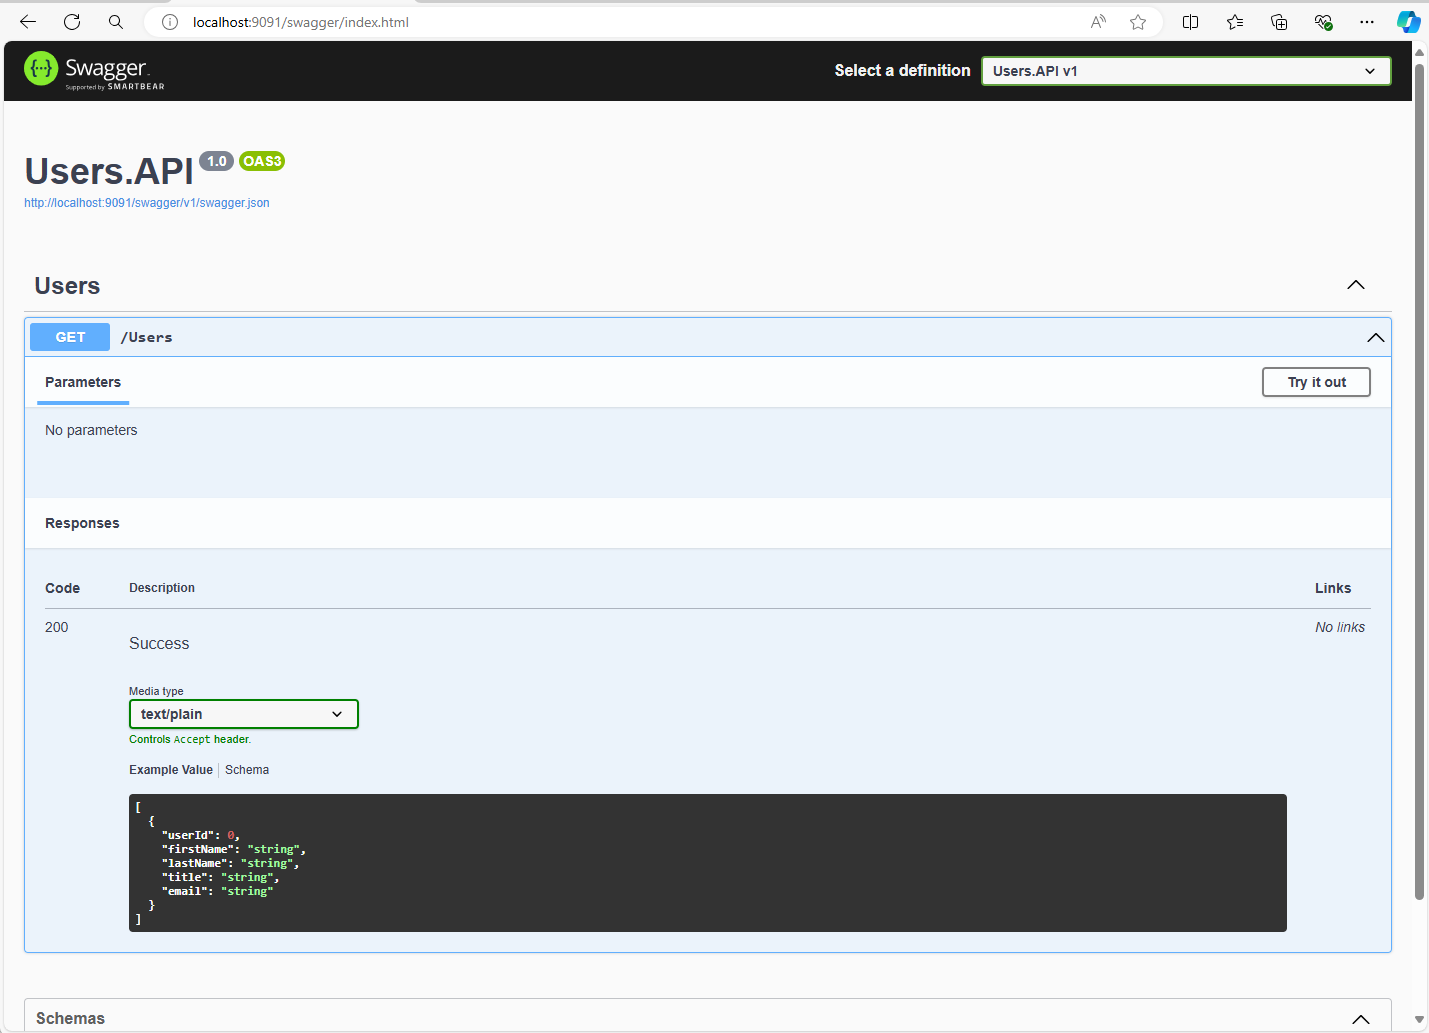Viewport: 1429px width, 1033px height.
Task: Go back using browser back arrow
Action: pyautogui.click(x=28, y=22)
